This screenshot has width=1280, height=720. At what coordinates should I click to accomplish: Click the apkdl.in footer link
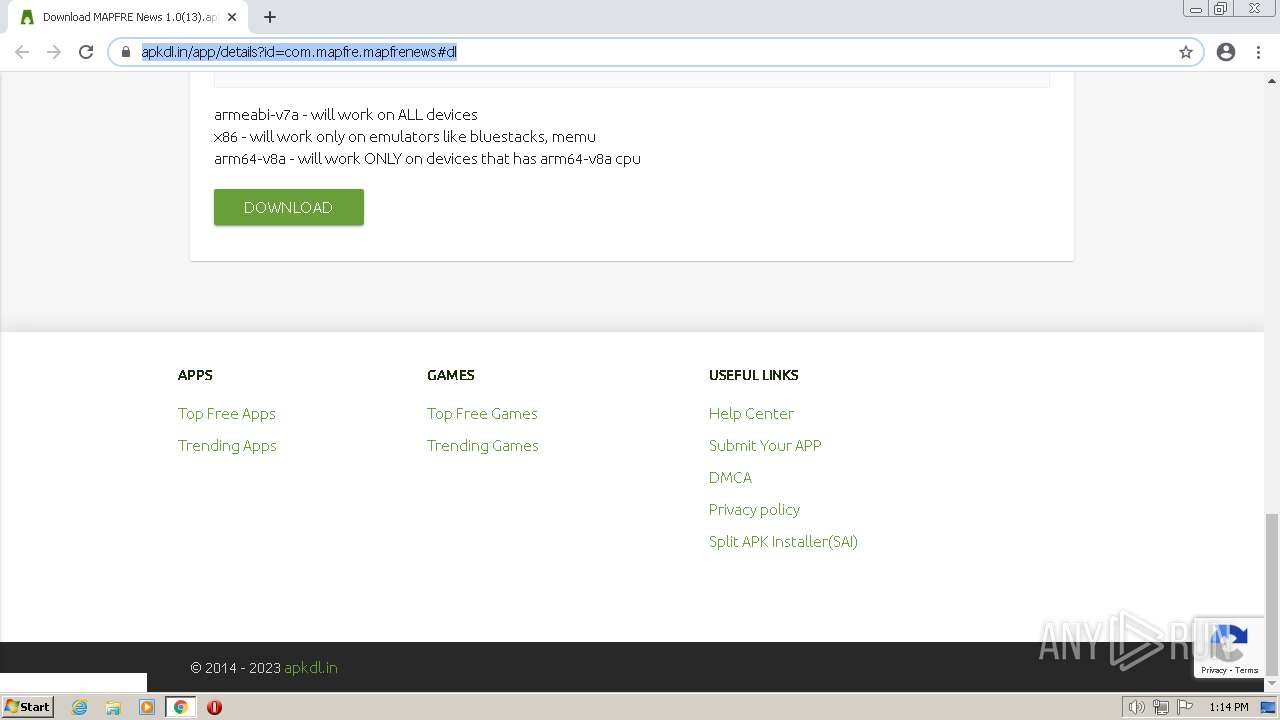coord(311,668)
